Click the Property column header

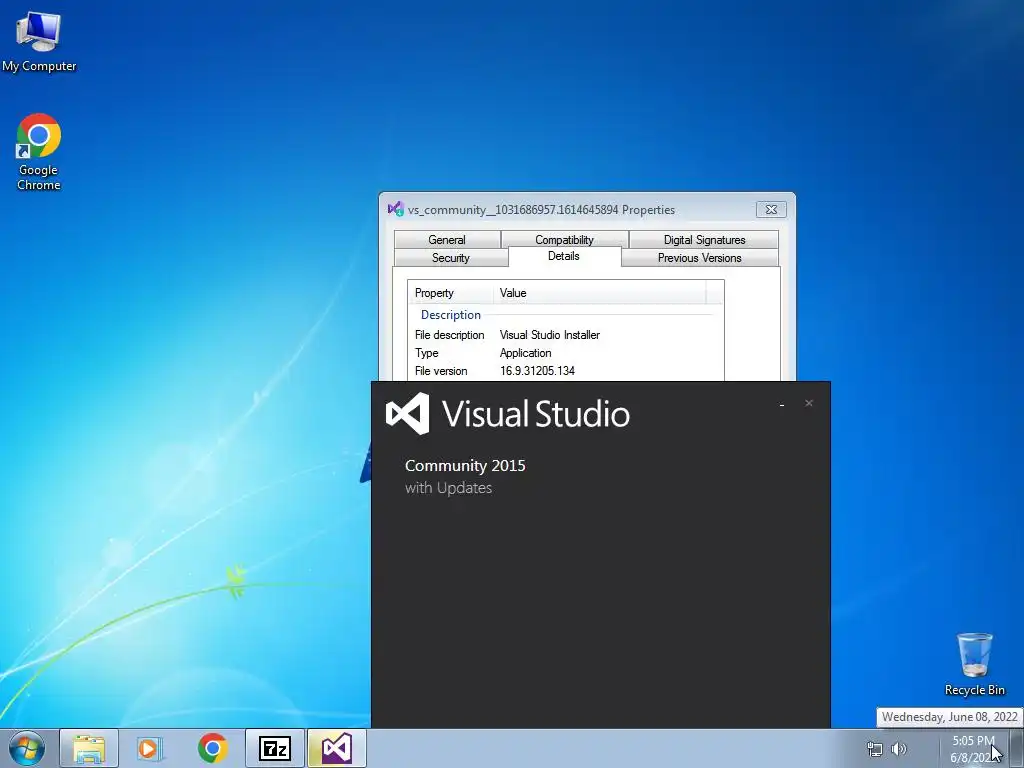[x=451, y=293]
